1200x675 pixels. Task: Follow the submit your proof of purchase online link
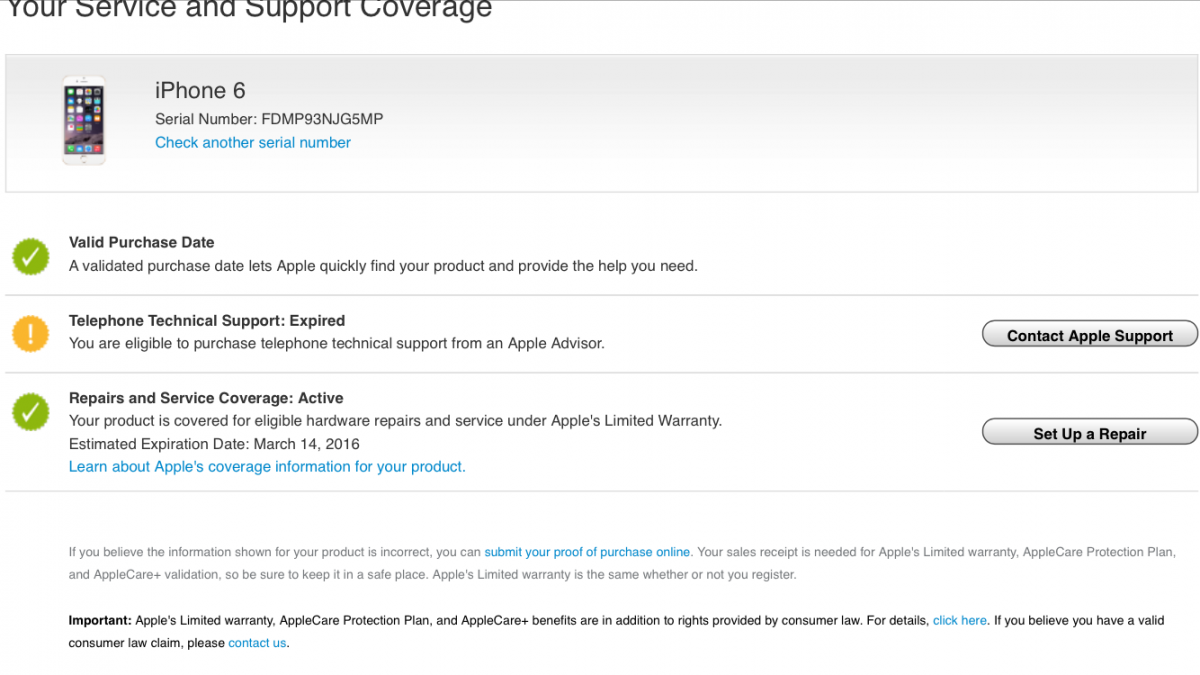pyautogui.click(x=587, y=552)
